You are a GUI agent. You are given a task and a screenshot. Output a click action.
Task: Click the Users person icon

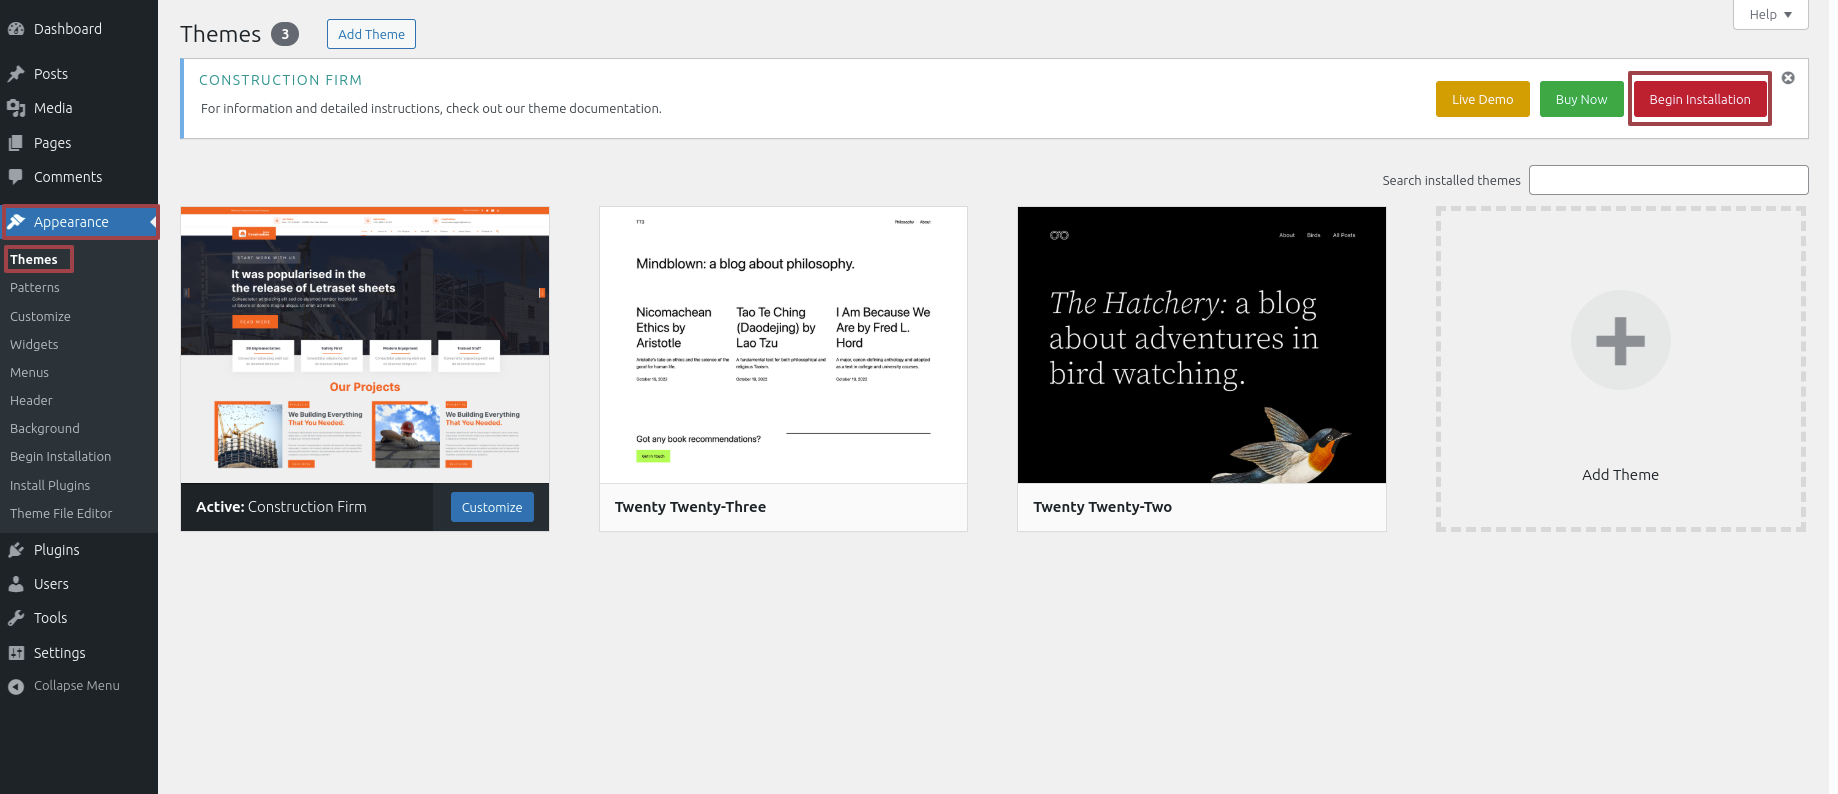pos(16,584)
